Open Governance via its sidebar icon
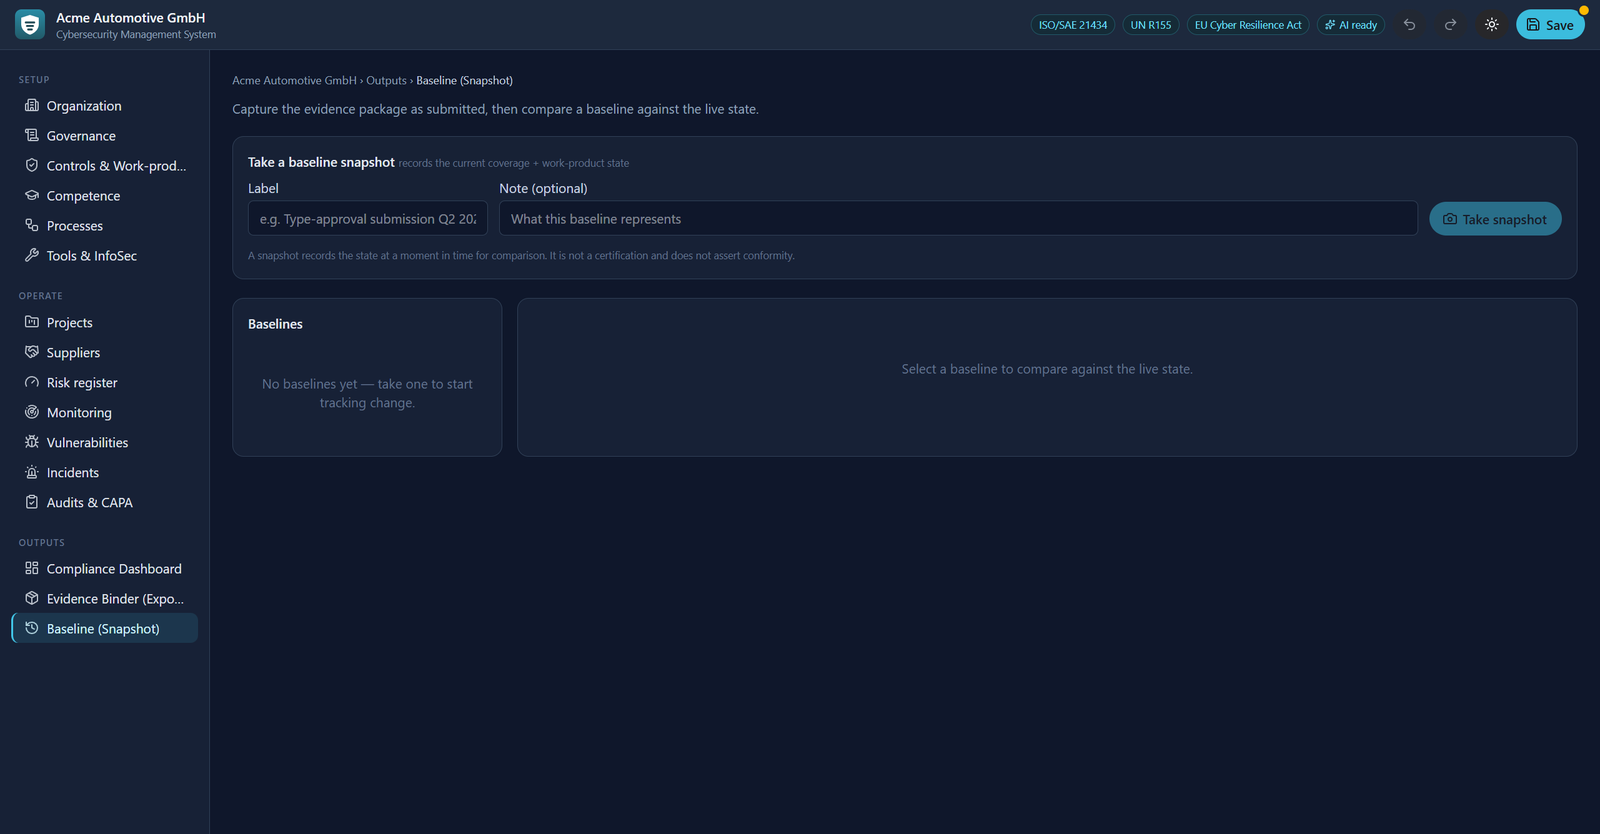 tap(32, 135)
